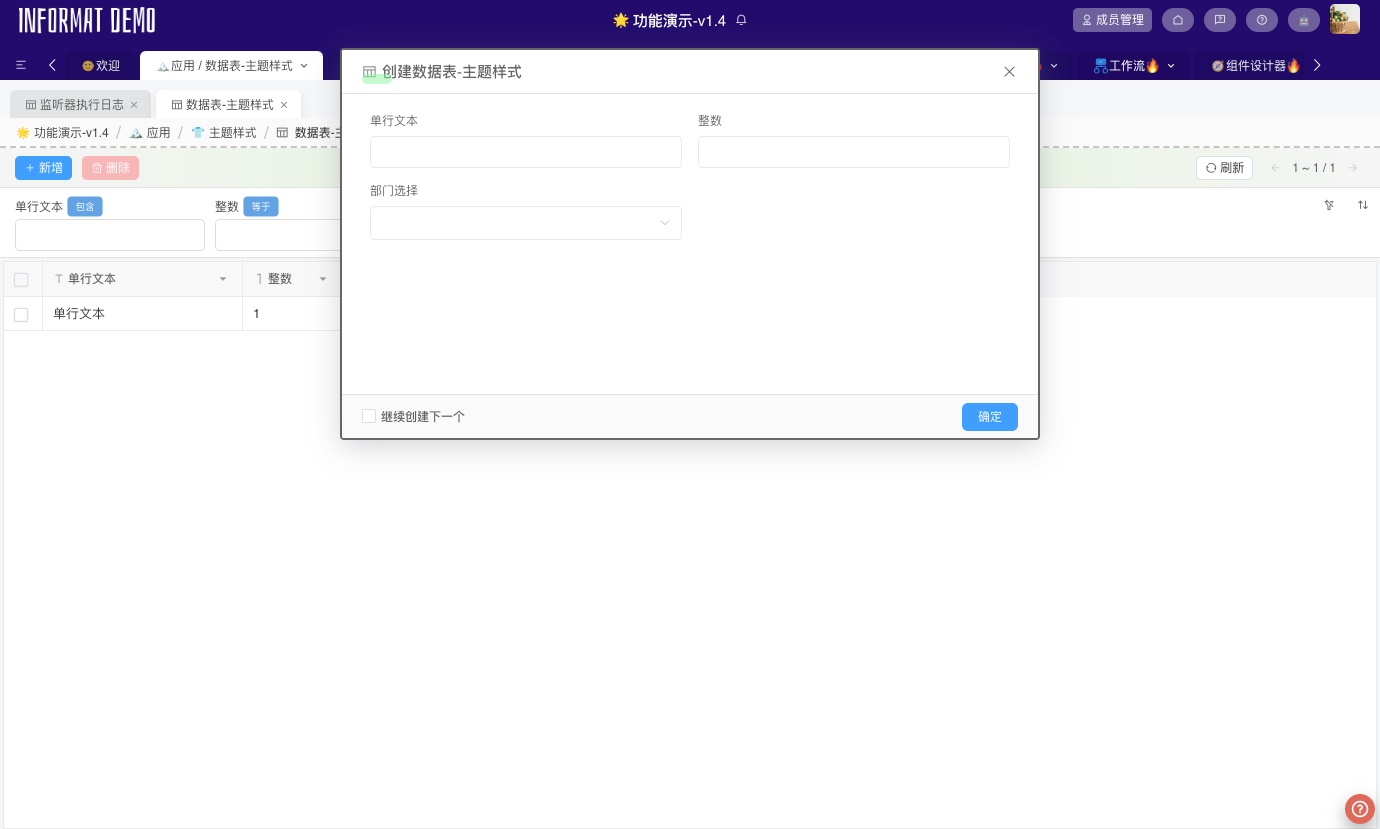Click the feedback message icon in top bar

coord(1220,19)
